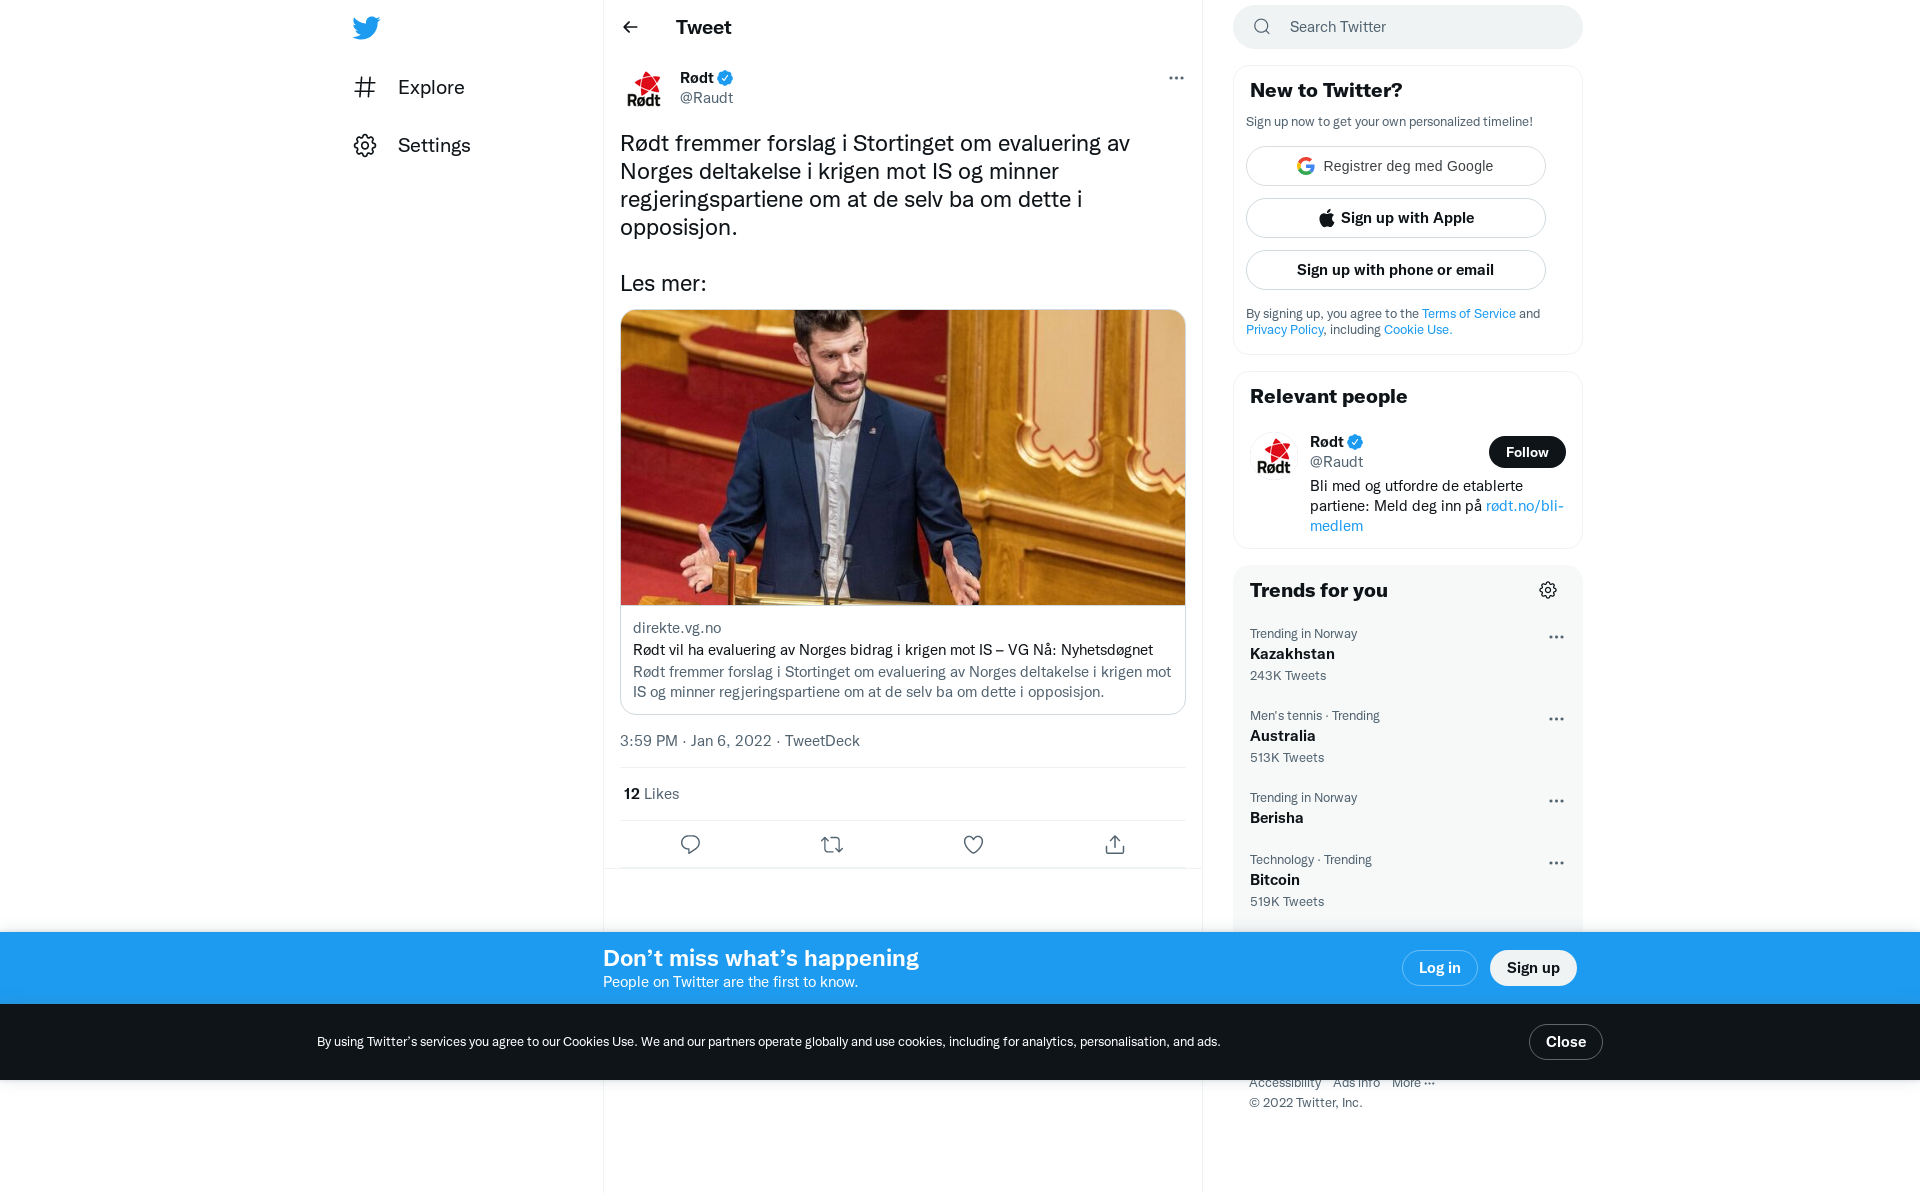This screenshot has height=1193, width=1920.
Task: Click the TweetDeck source link
Action: coord(822,741)
